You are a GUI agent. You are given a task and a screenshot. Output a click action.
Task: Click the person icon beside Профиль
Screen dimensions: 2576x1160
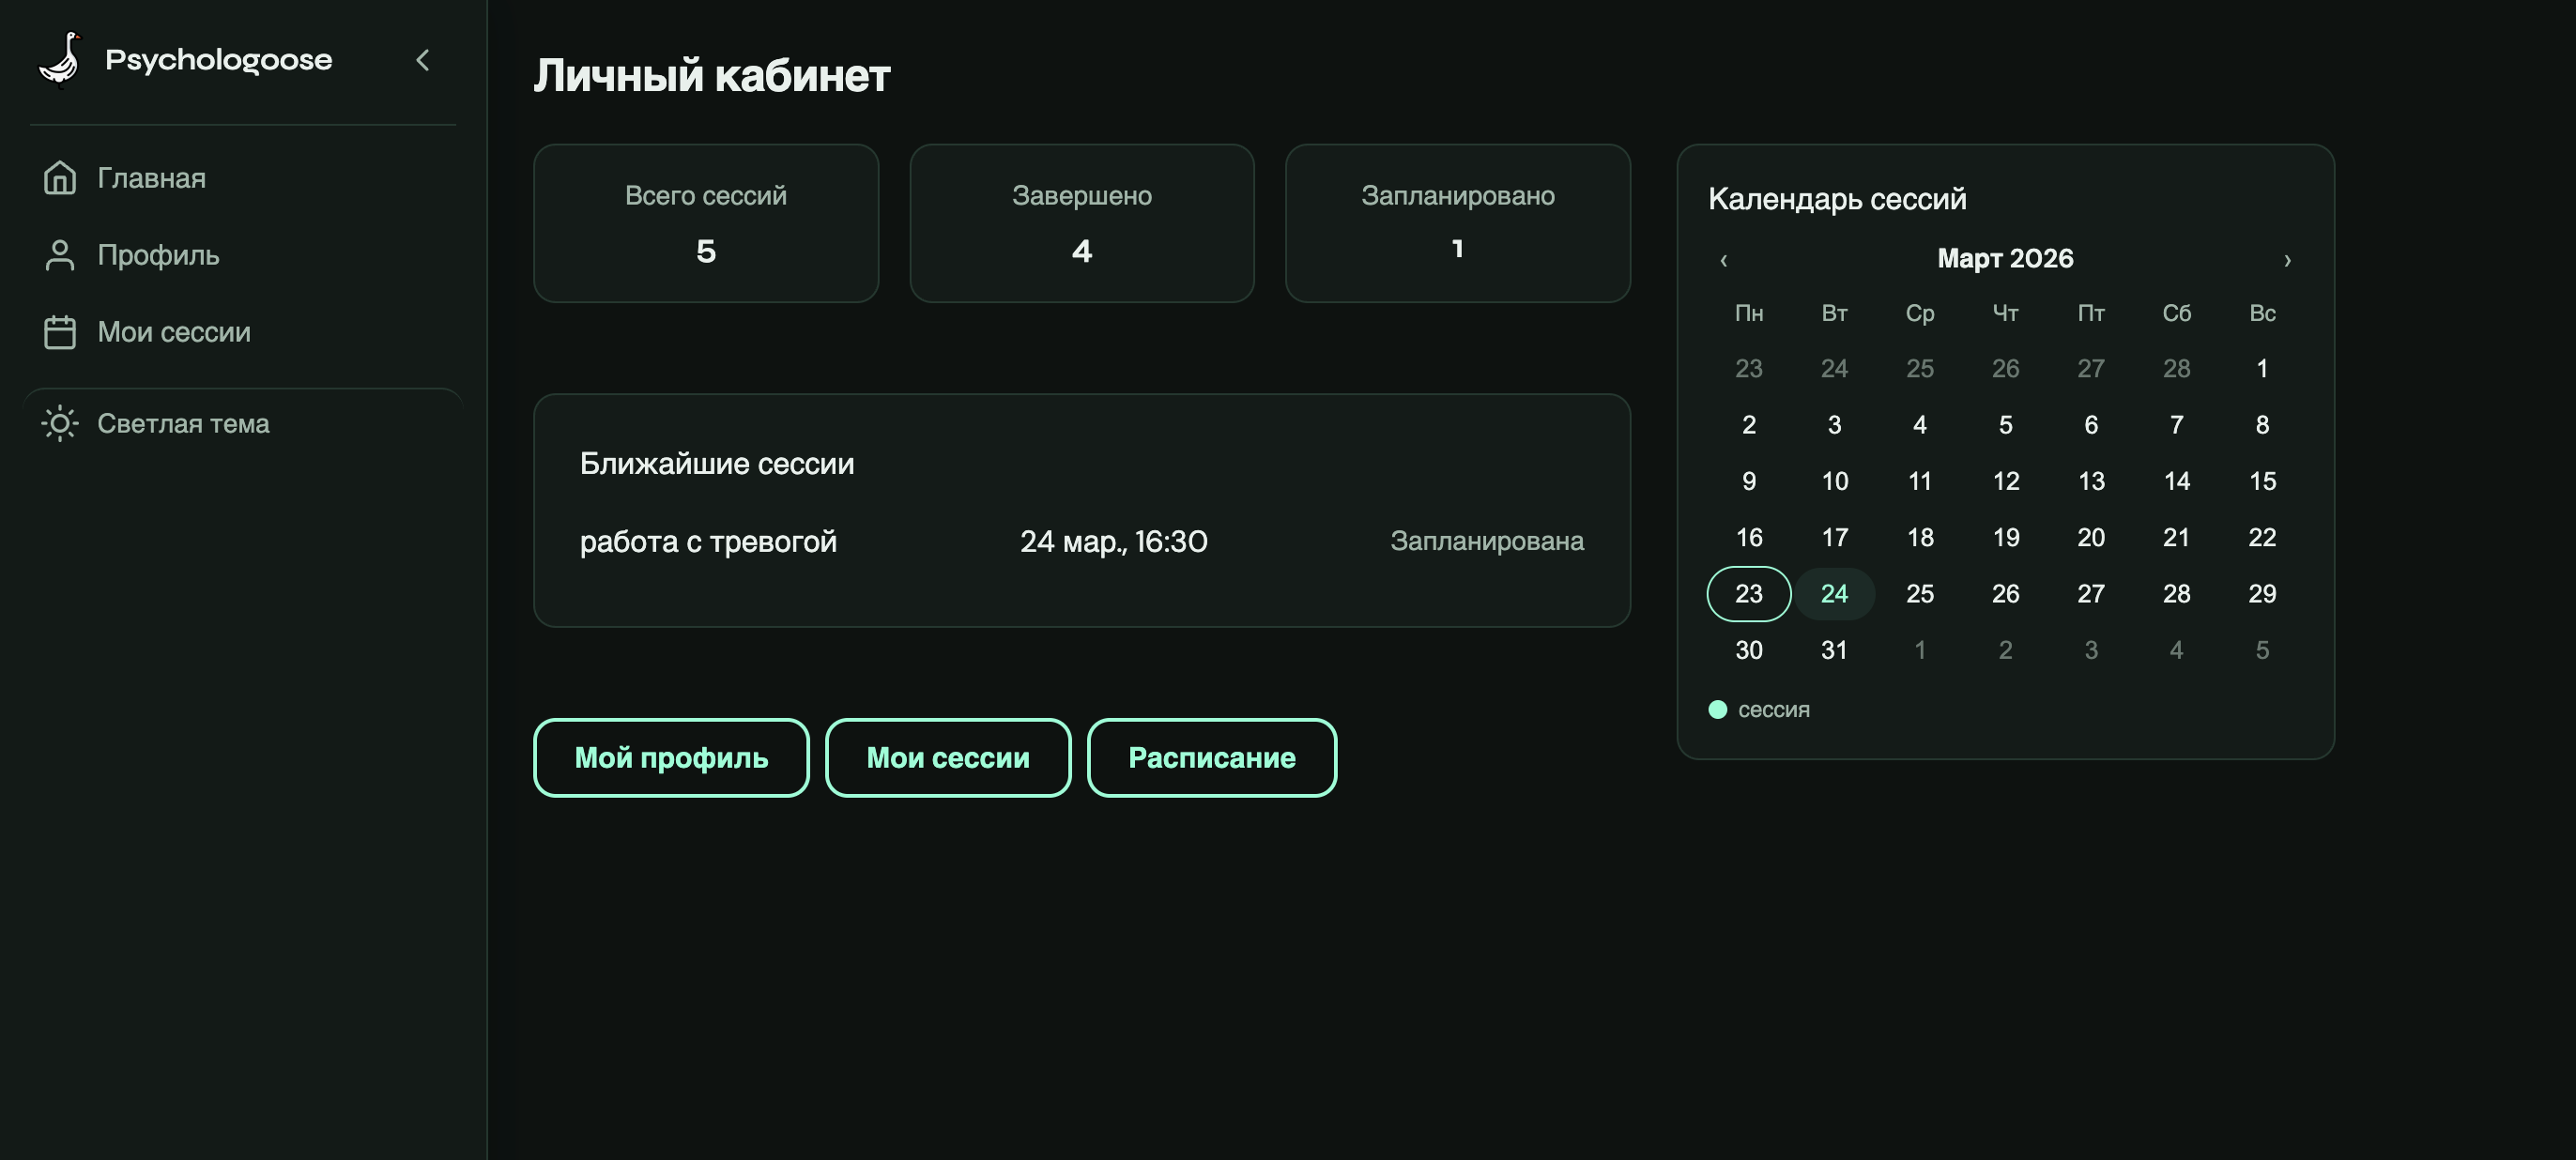tap(60, 255)
